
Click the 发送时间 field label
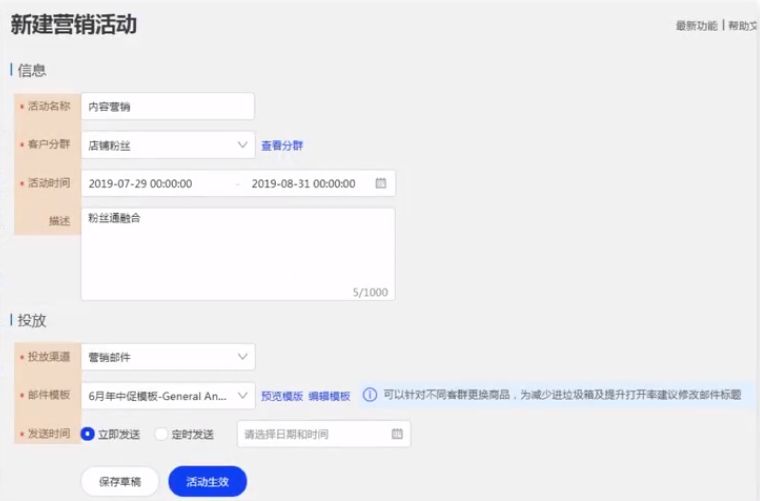tap(48, 433)
